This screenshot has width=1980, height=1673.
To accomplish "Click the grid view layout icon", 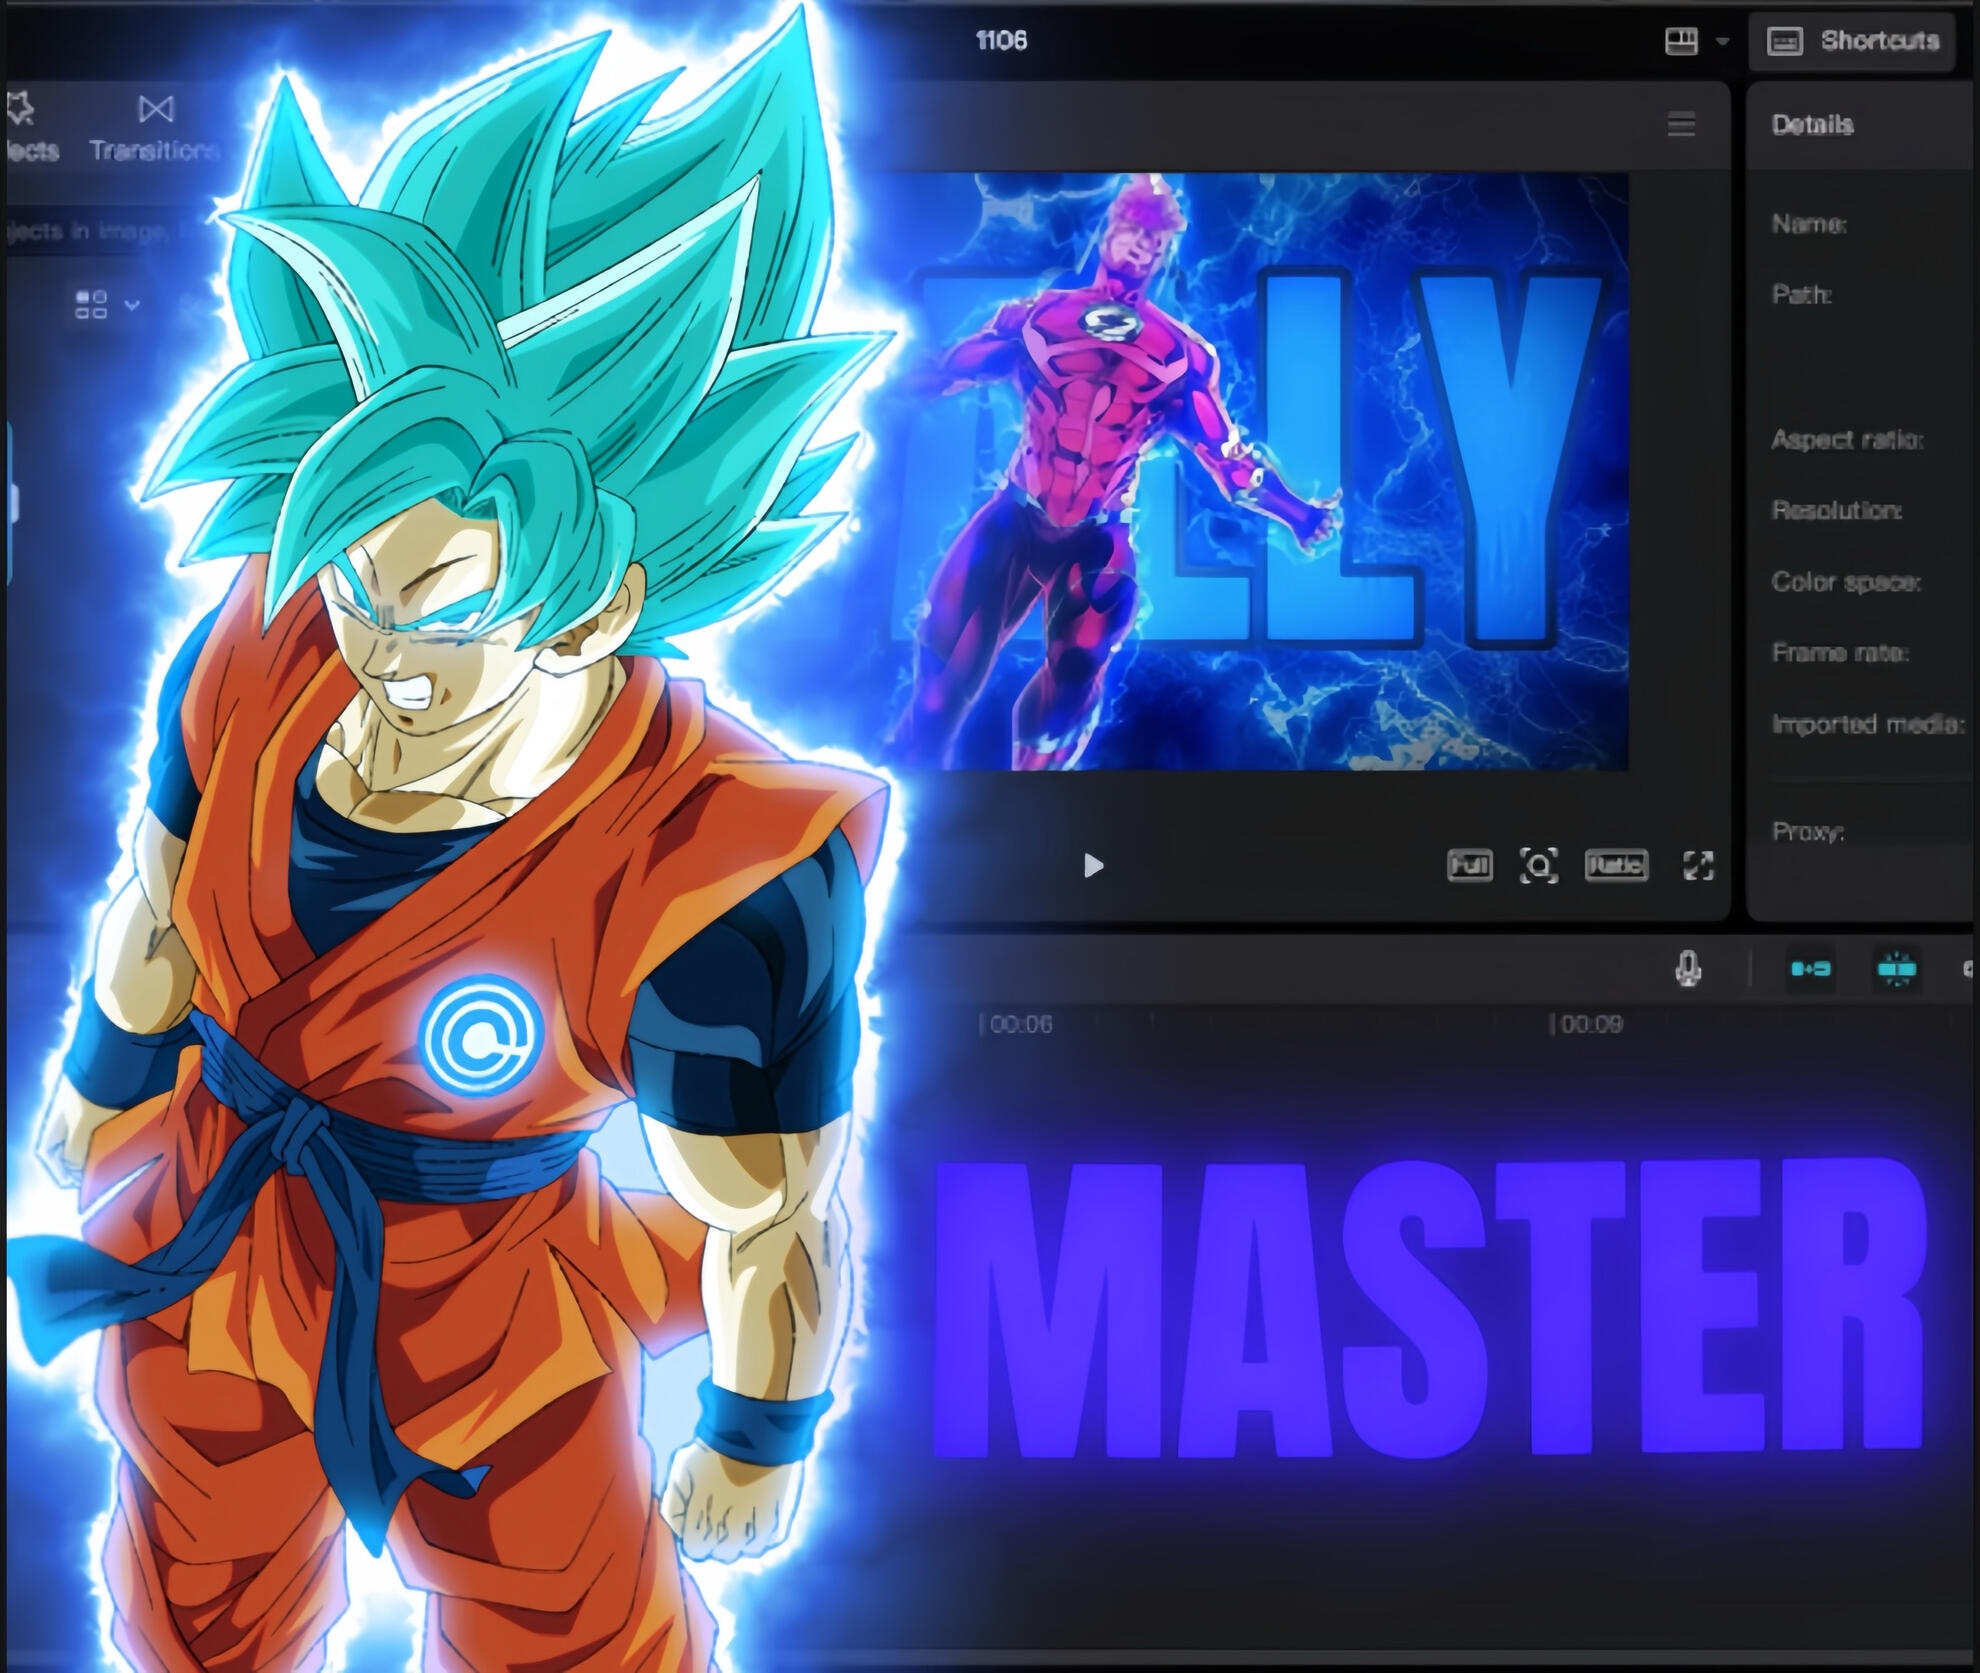I will (x=91, y=304).
